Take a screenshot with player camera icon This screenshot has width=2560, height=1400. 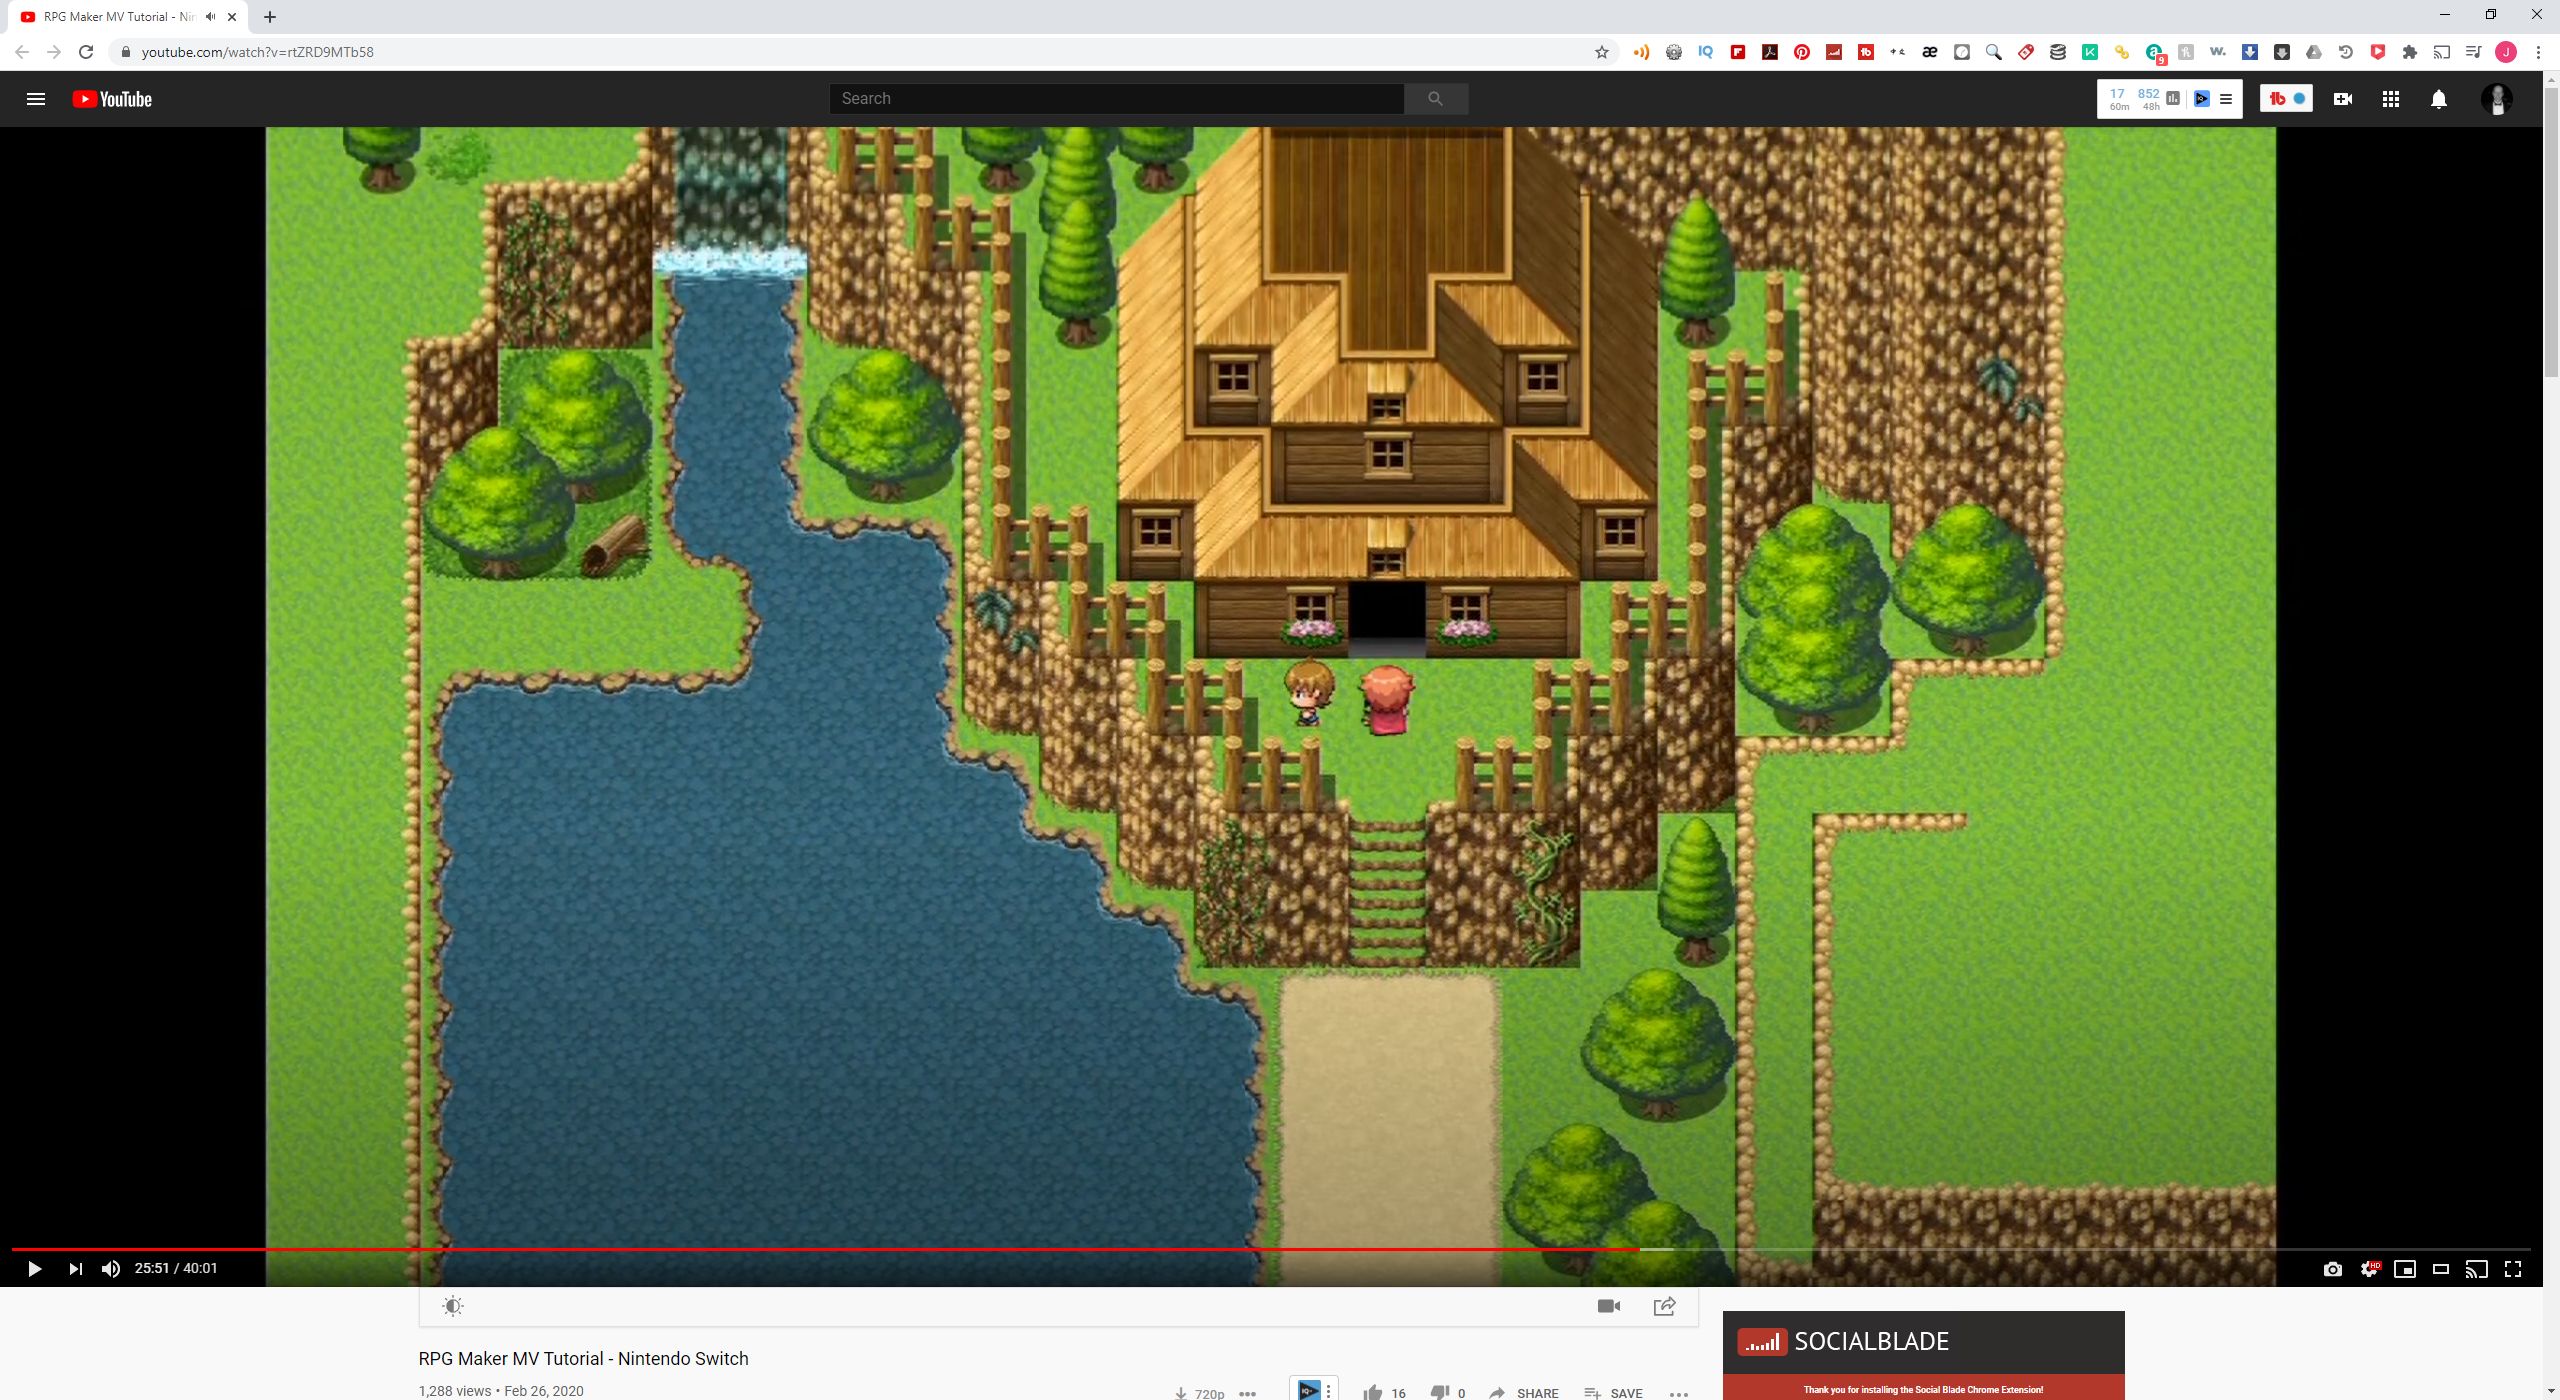(2333, 1269)
